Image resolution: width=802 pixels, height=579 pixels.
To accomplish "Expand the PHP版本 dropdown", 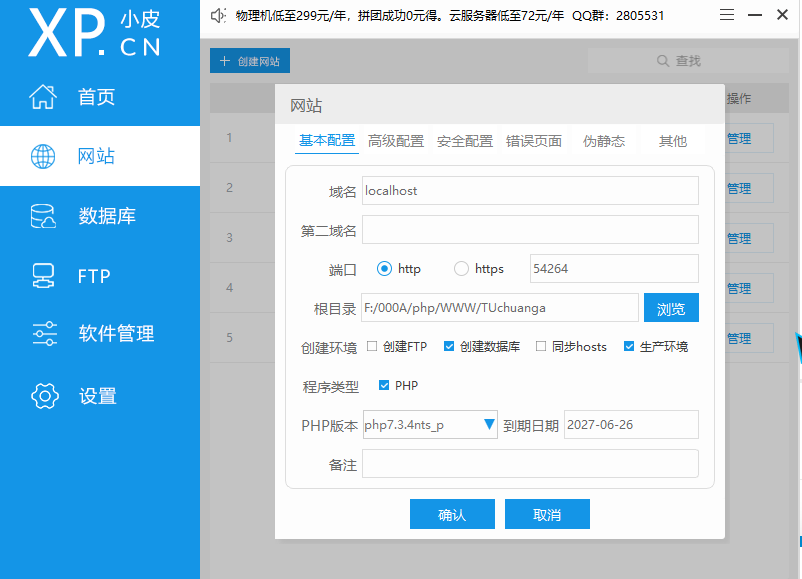I will pos(489,425).
